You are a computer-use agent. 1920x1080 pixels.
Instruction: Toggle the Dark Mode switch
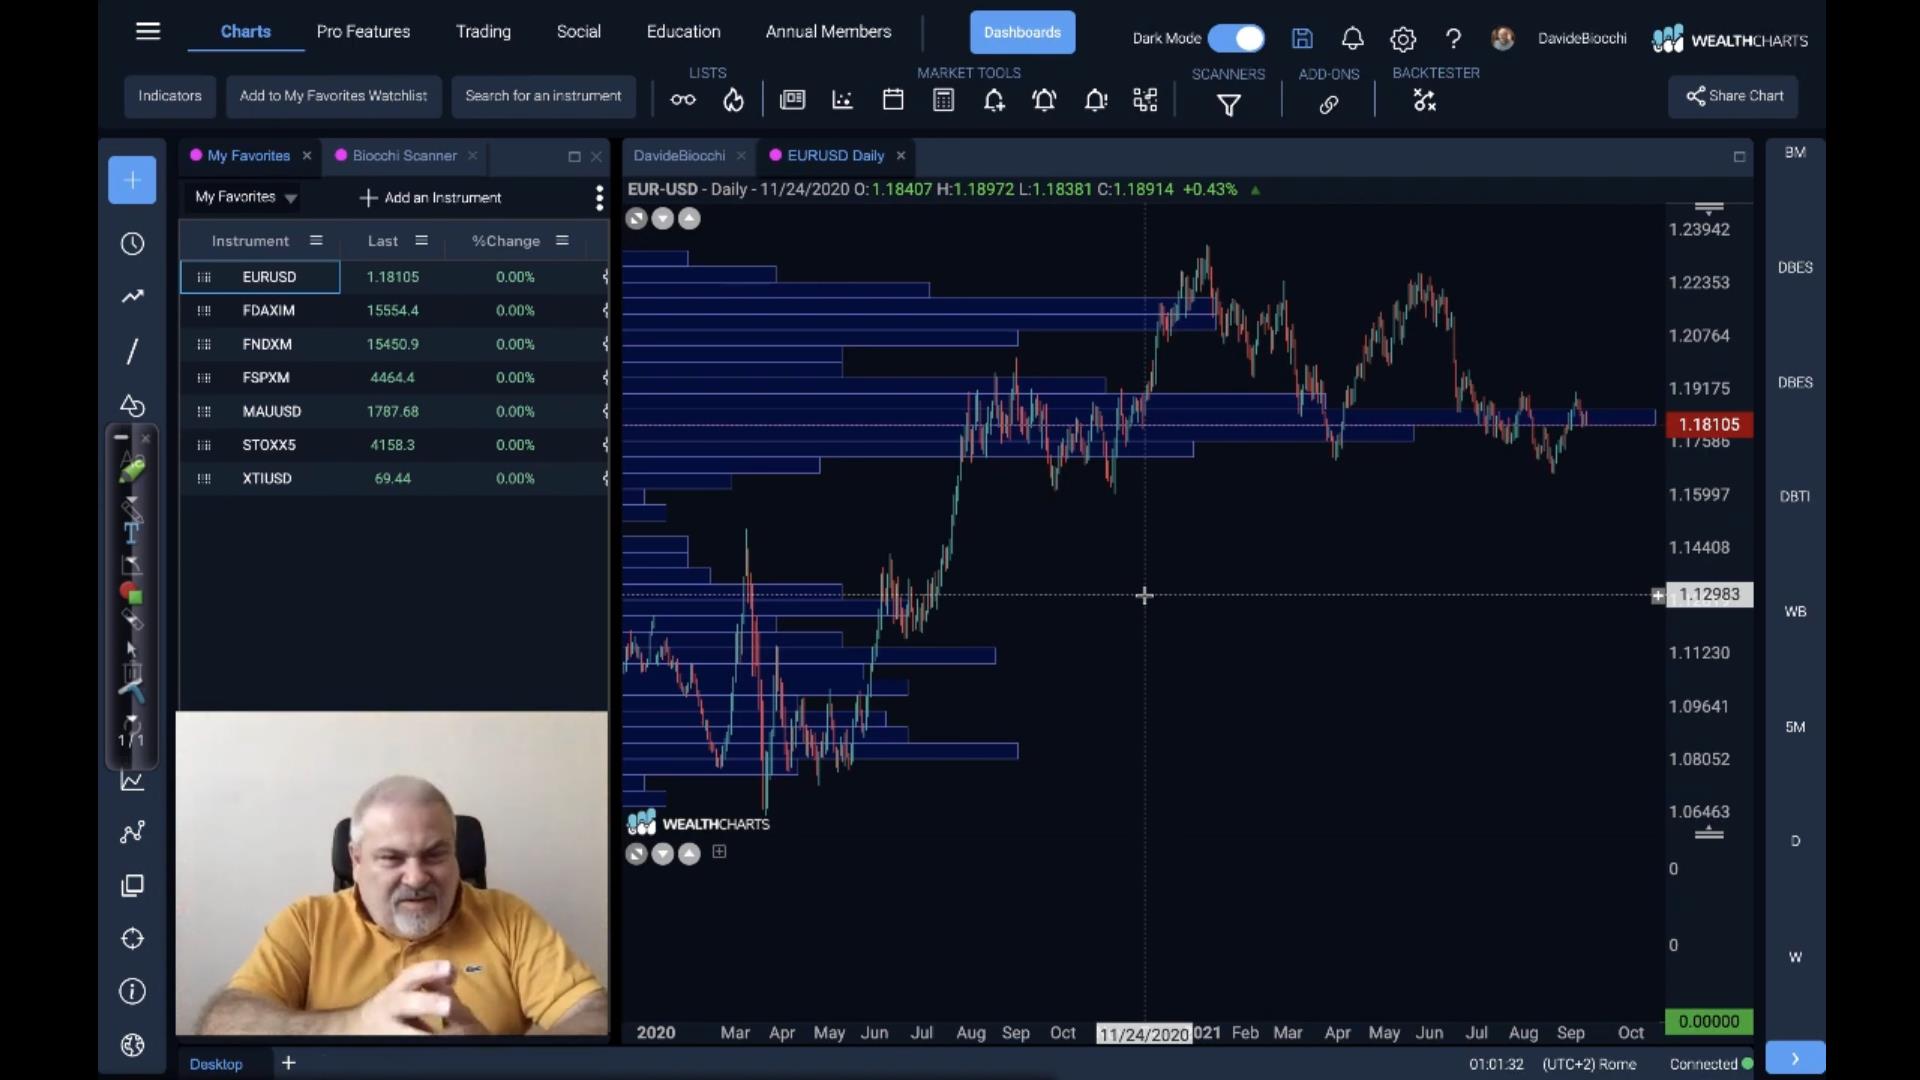1236,38
